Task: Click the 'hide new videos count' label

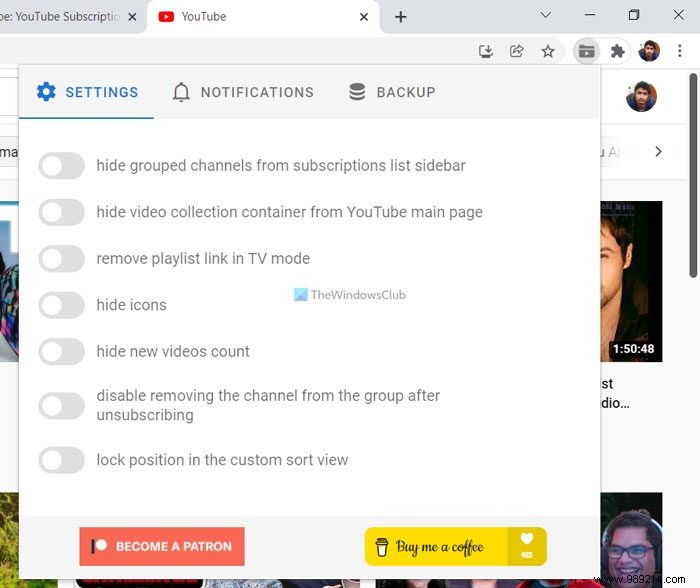Action: [173, 351]
